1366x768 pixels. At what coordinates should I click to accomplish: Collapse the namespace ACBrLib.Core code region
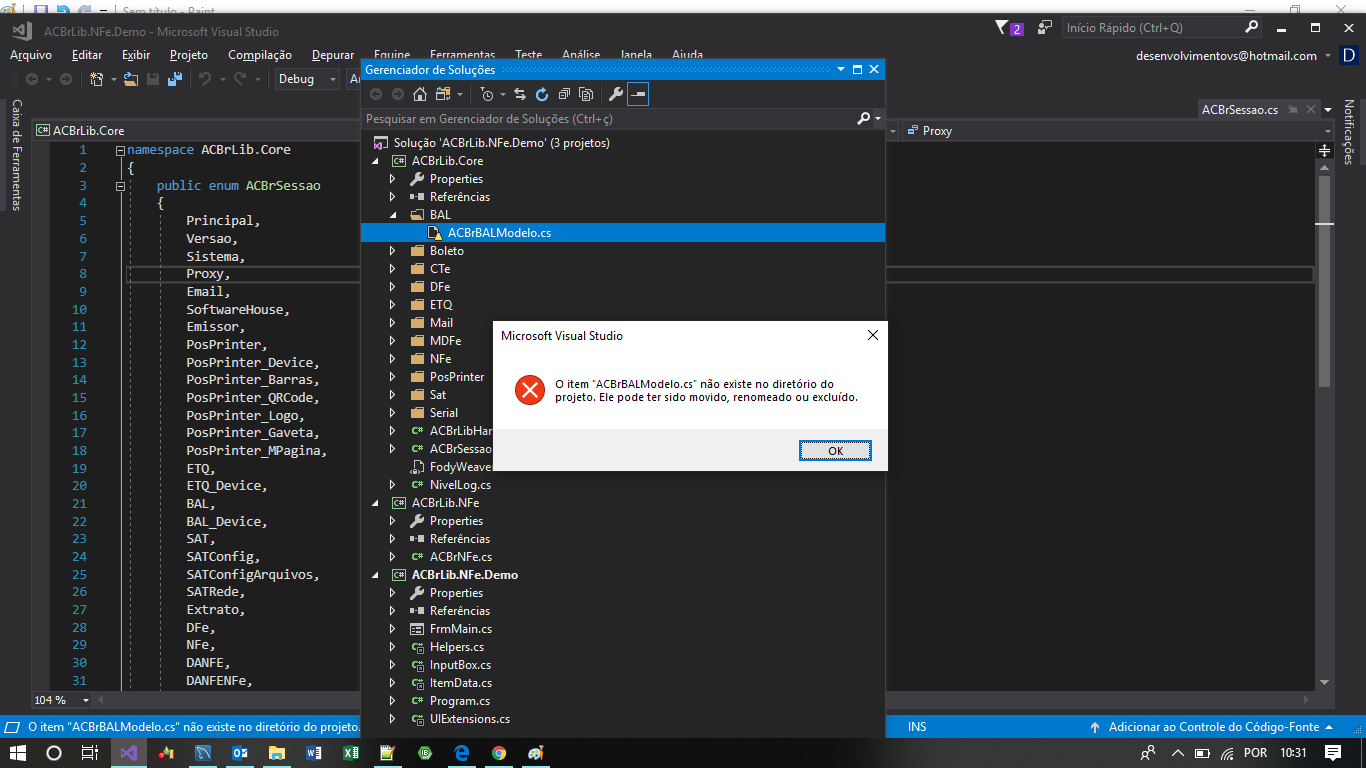pos(120,150)
